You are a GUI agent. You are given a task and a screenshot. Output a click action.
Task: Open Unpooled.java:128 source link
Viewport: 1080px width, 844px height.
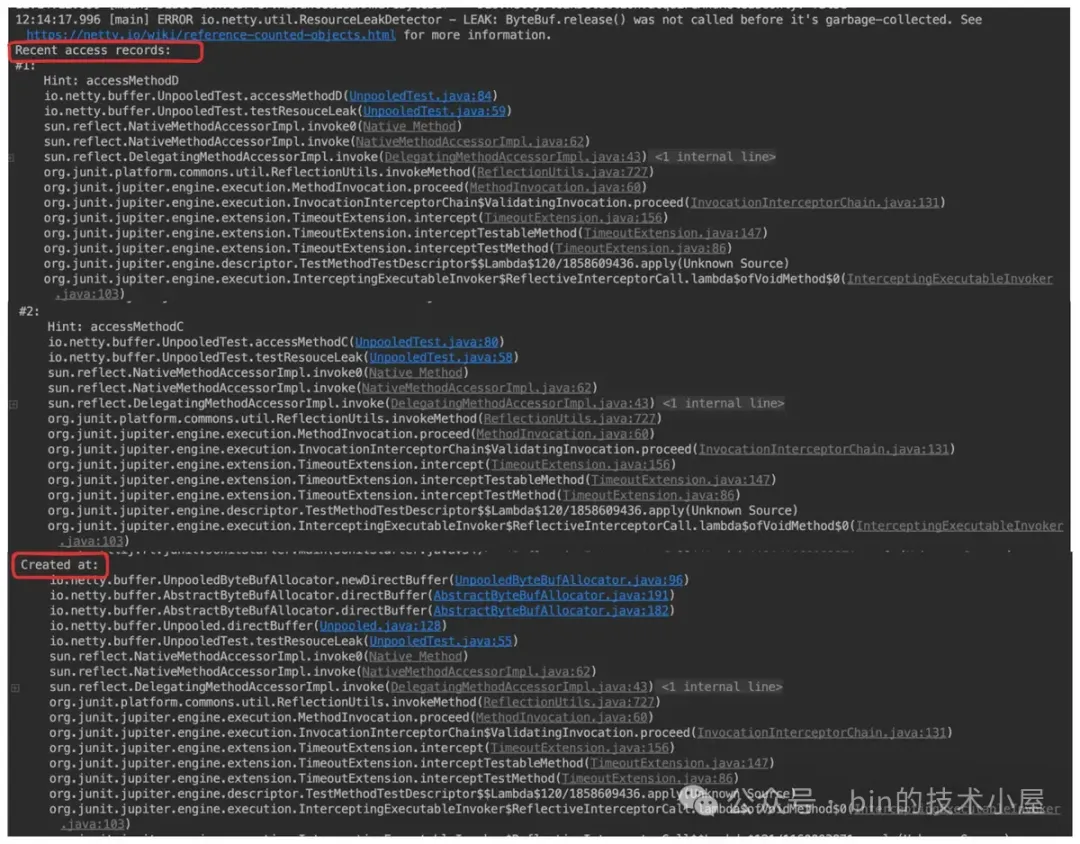click(380, 626)
